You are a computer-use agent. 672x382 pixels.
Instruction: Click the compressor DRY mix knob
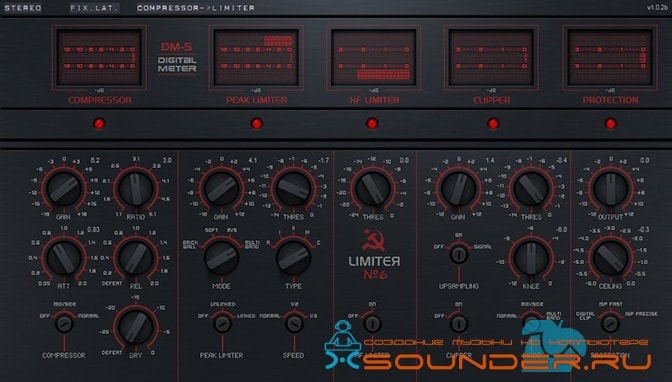135,327
